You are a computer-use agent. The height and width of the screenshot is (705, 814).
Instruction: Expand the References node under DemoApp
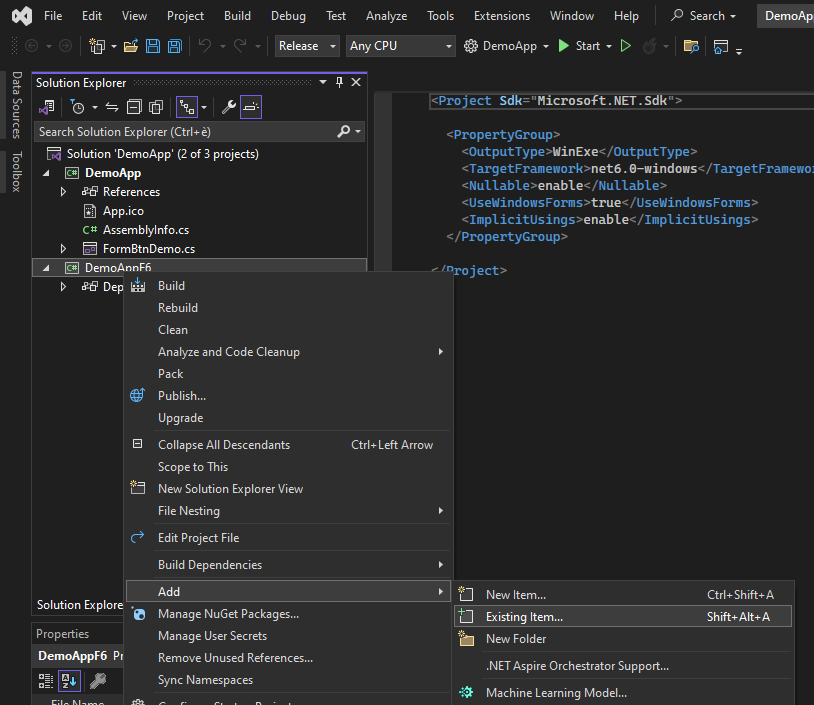[64, 192]
